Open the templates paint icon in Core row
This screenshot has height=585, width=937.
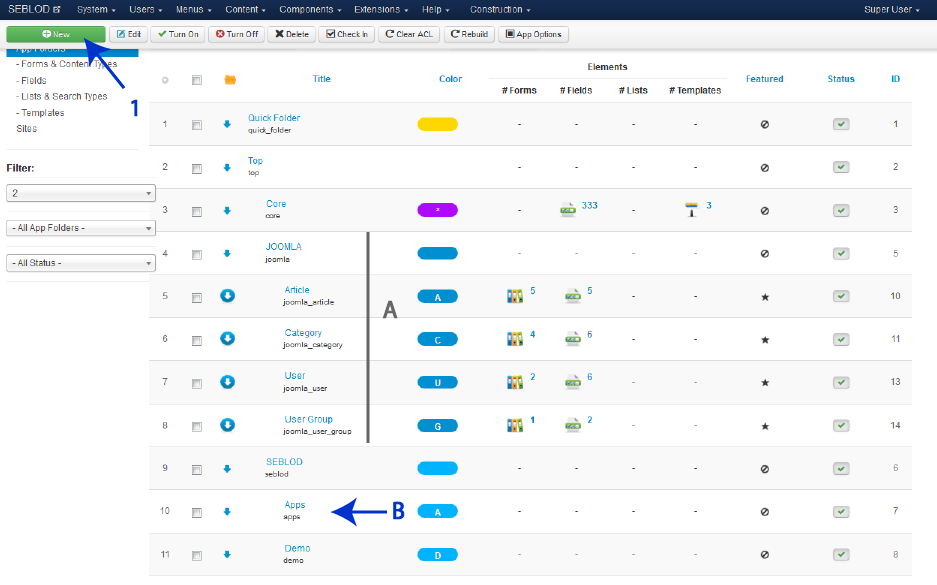click(691, 210)
